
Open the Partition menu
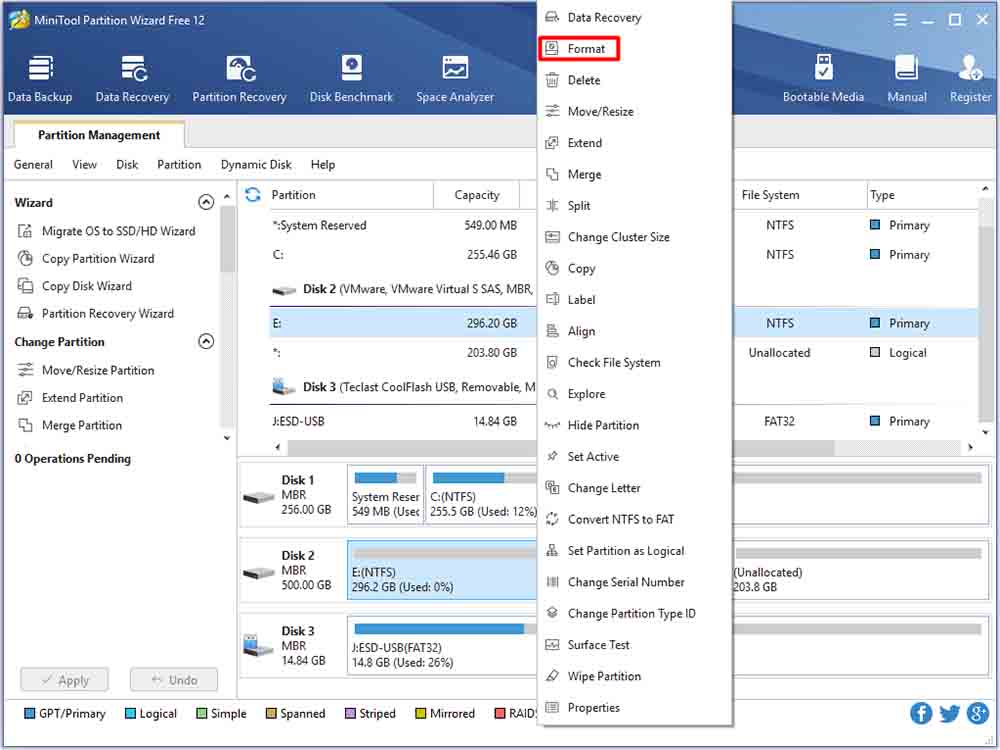179,165
